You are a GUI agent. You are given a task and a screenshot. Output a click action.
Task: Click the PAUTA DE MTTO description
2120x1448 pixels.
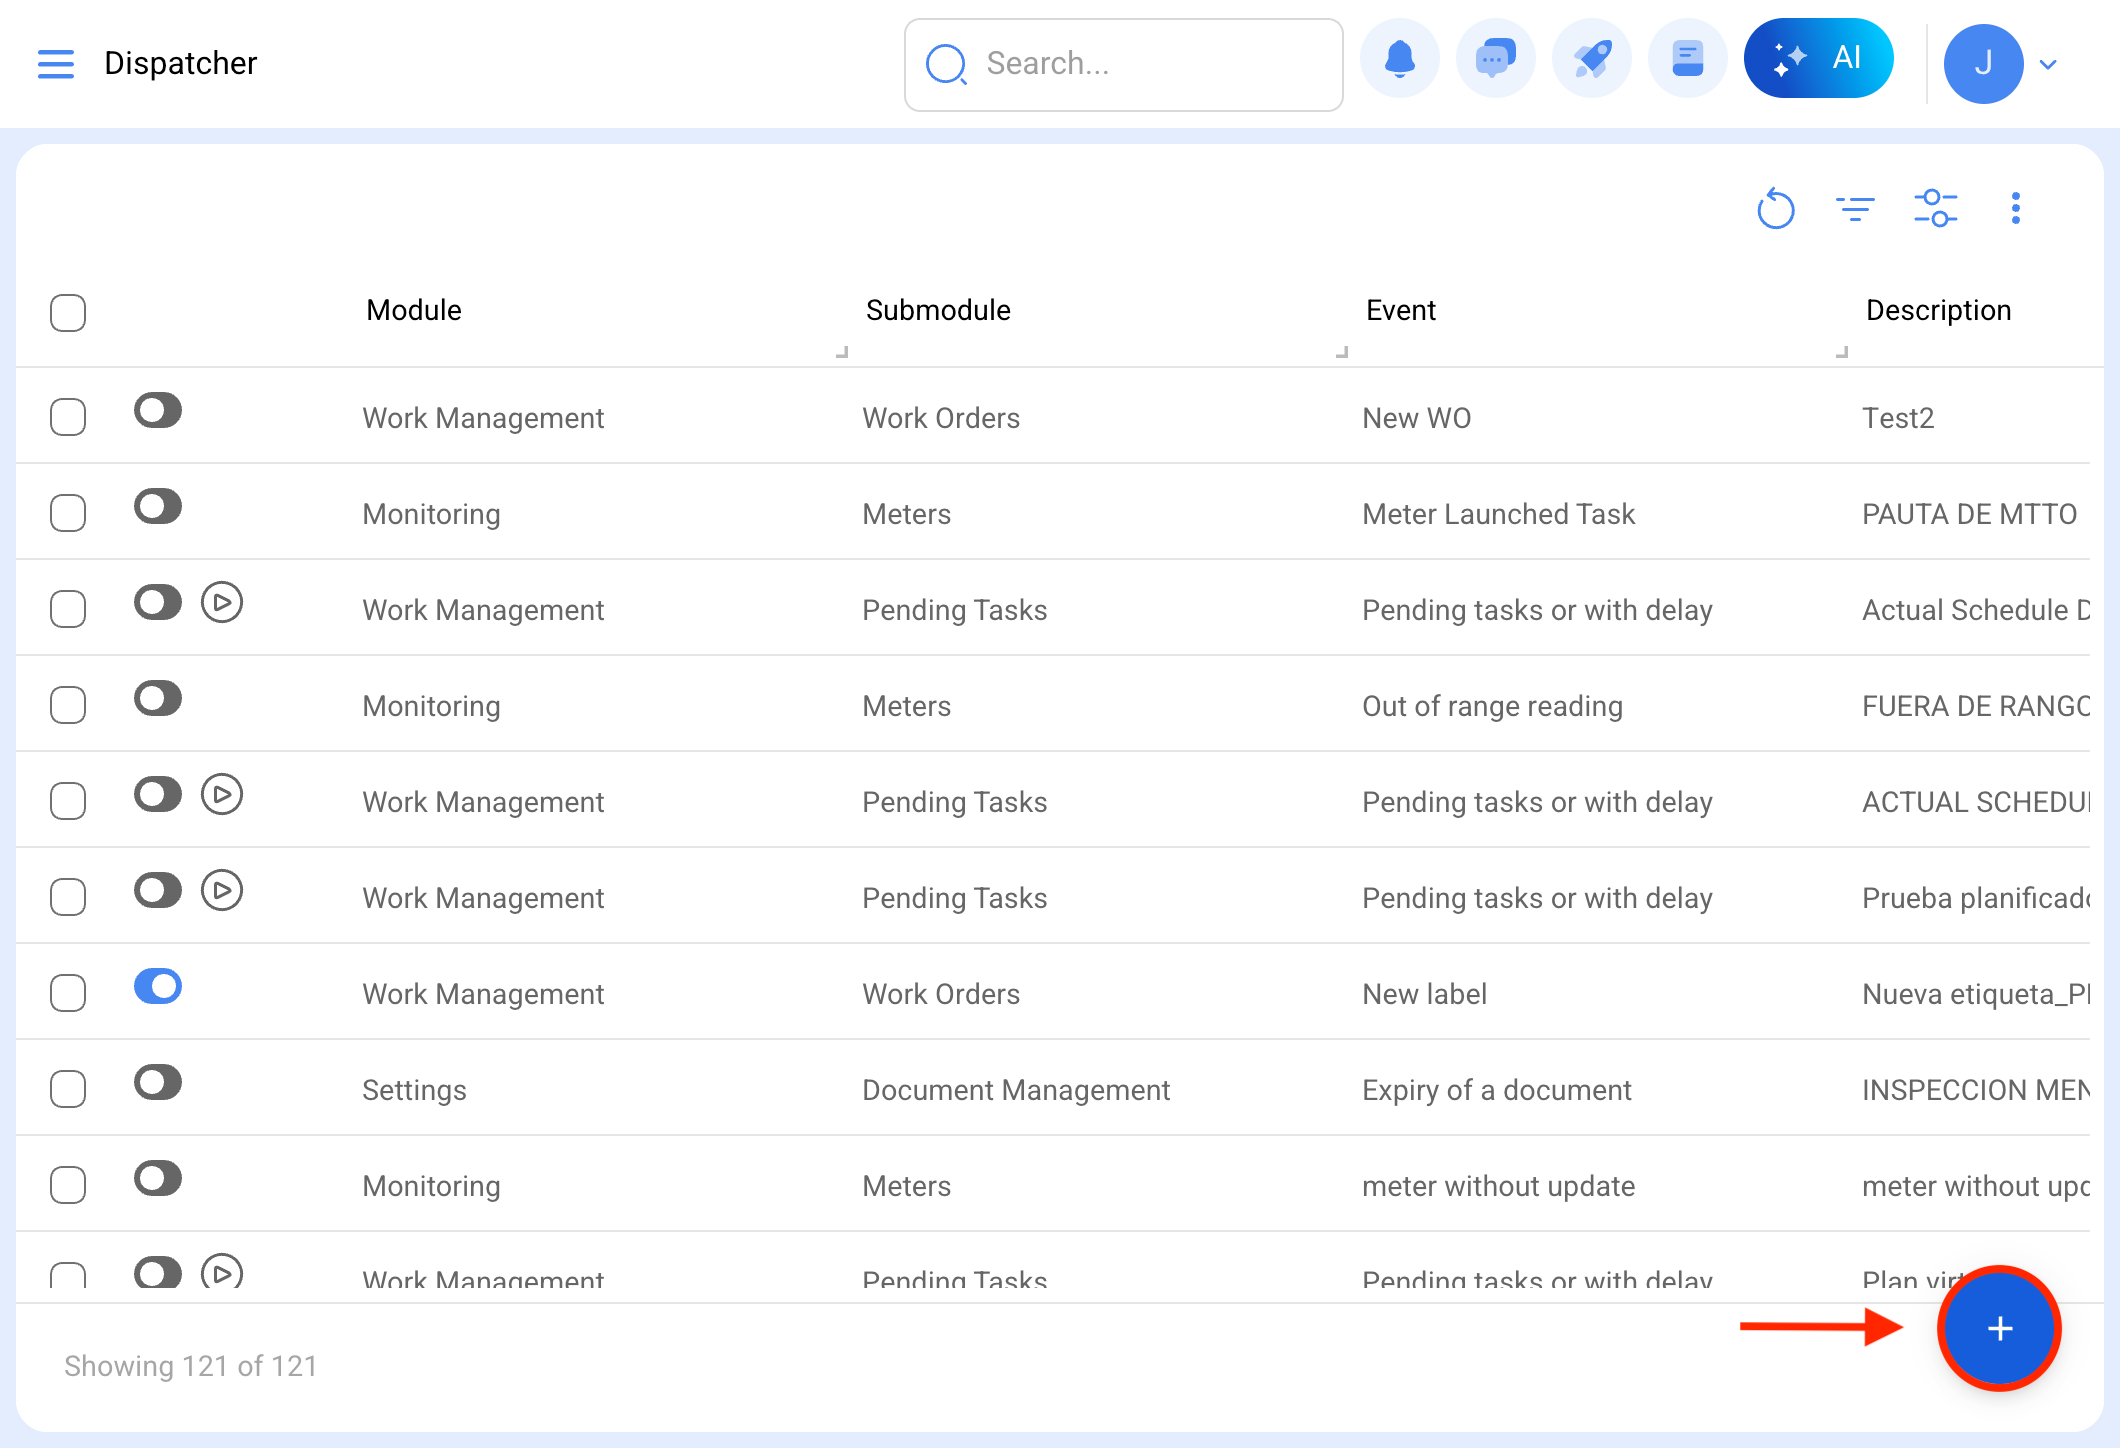coord(1969,514)
